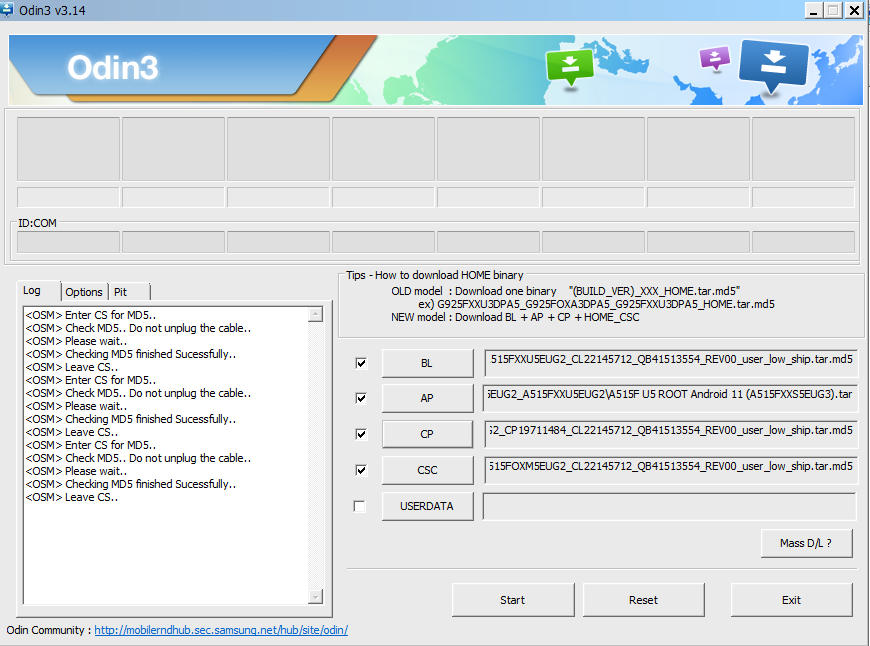Click the 'ex) G925FXXU3DPA5' example tip line
The width and height of the screenshot is (870, 646).
pyautogui.click(x=596, y=304)
